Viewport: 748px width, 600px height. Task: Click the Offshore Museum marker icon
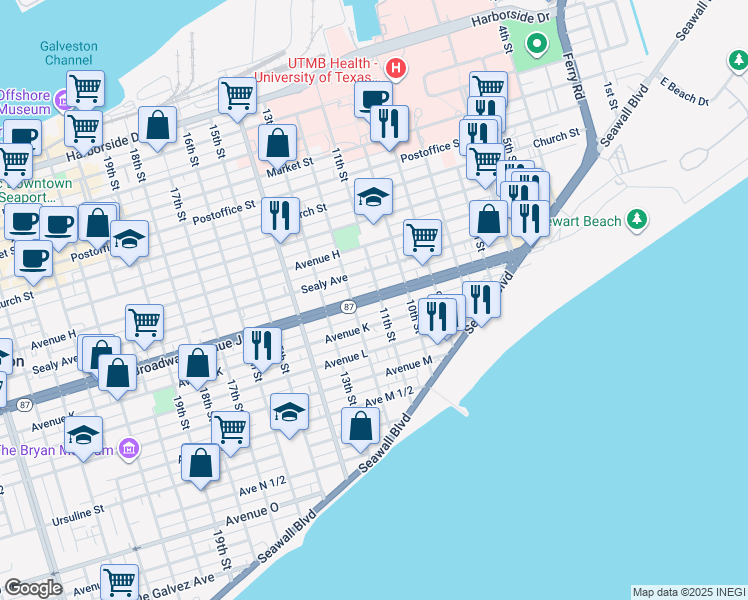point(61,101)
